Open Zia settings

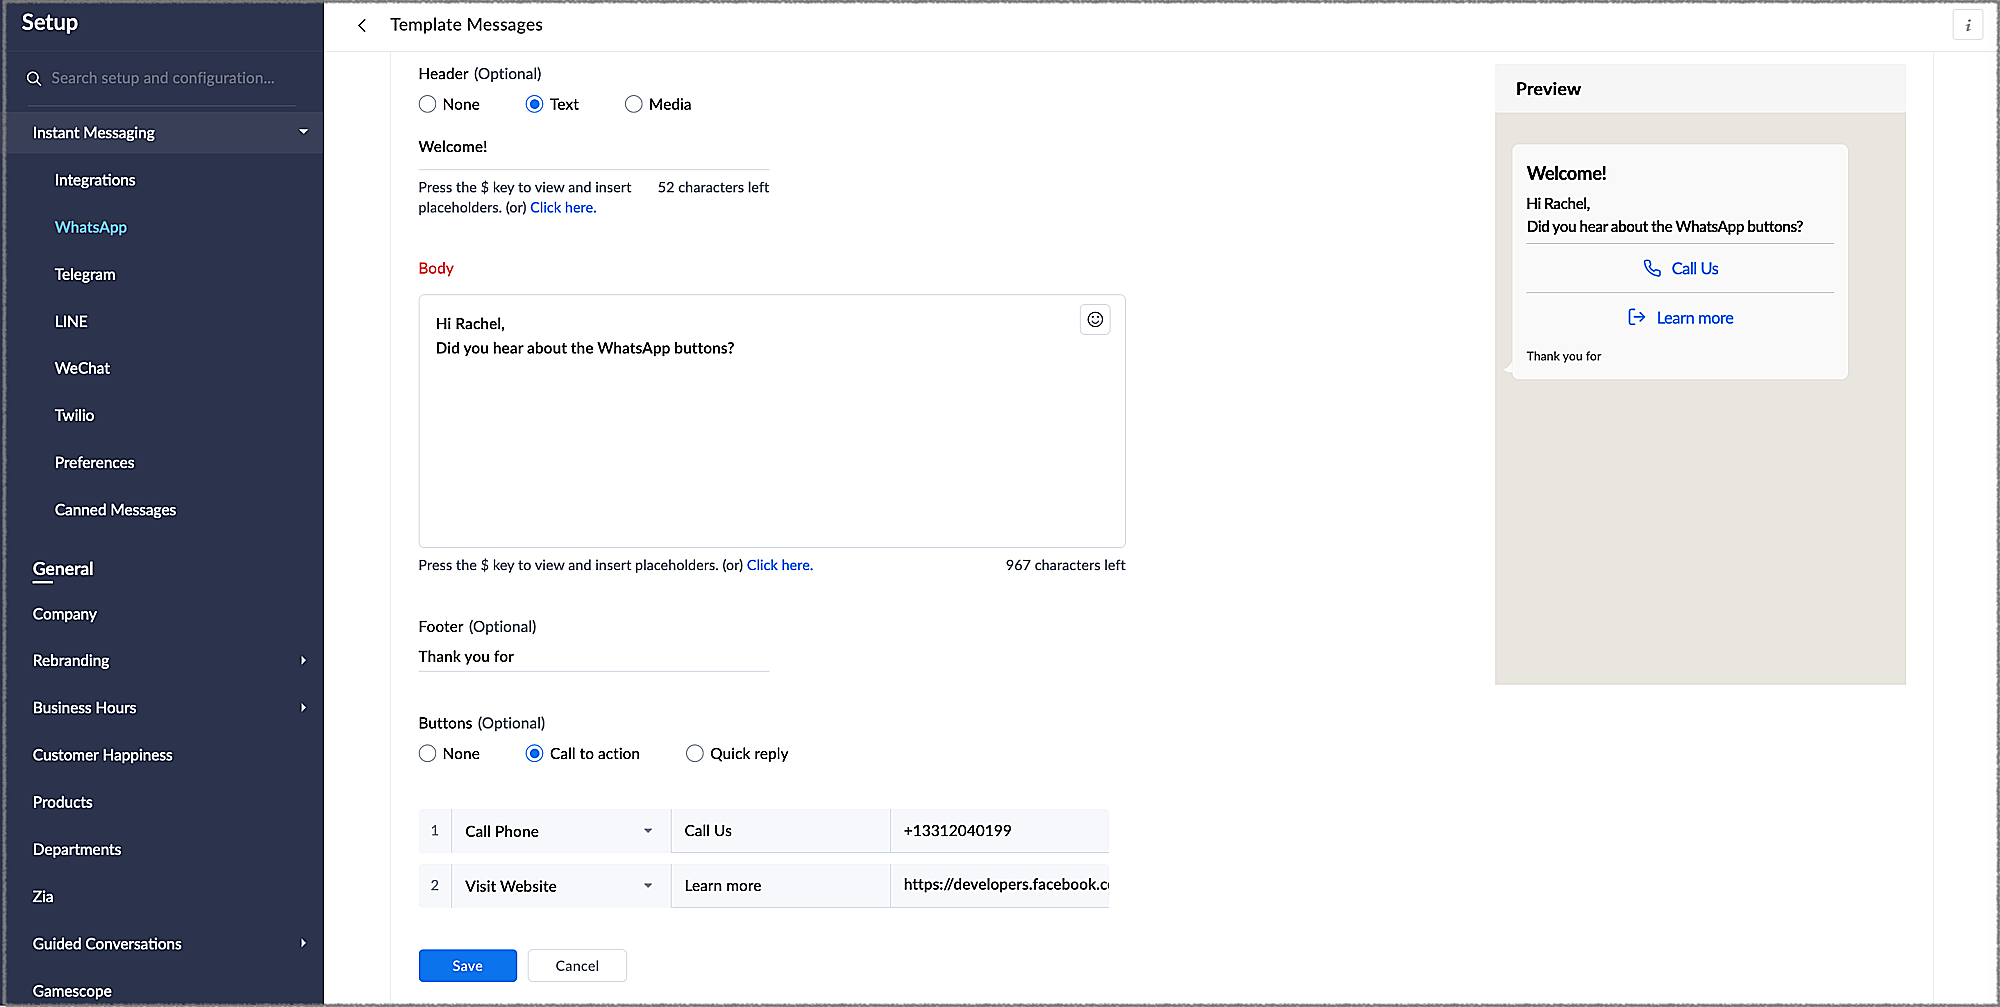coord(43,896)
